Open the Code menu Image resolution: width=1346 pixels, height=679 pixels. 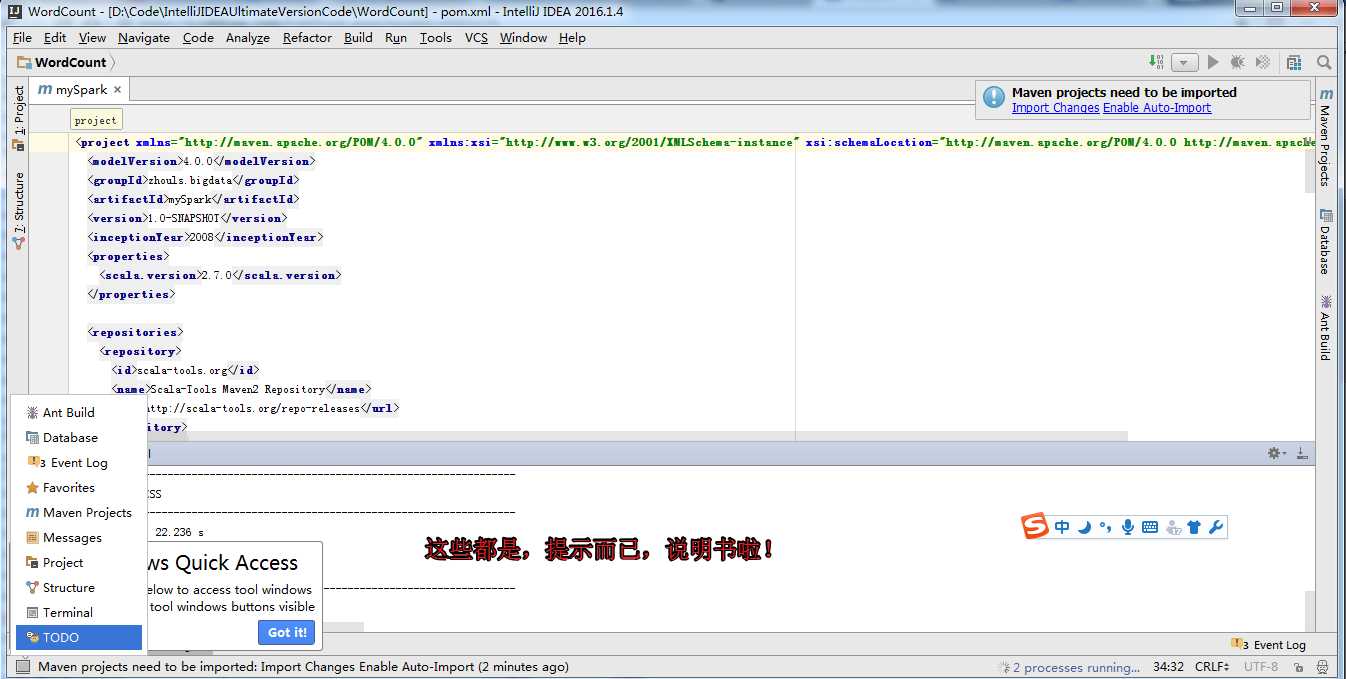coord(198,38)
